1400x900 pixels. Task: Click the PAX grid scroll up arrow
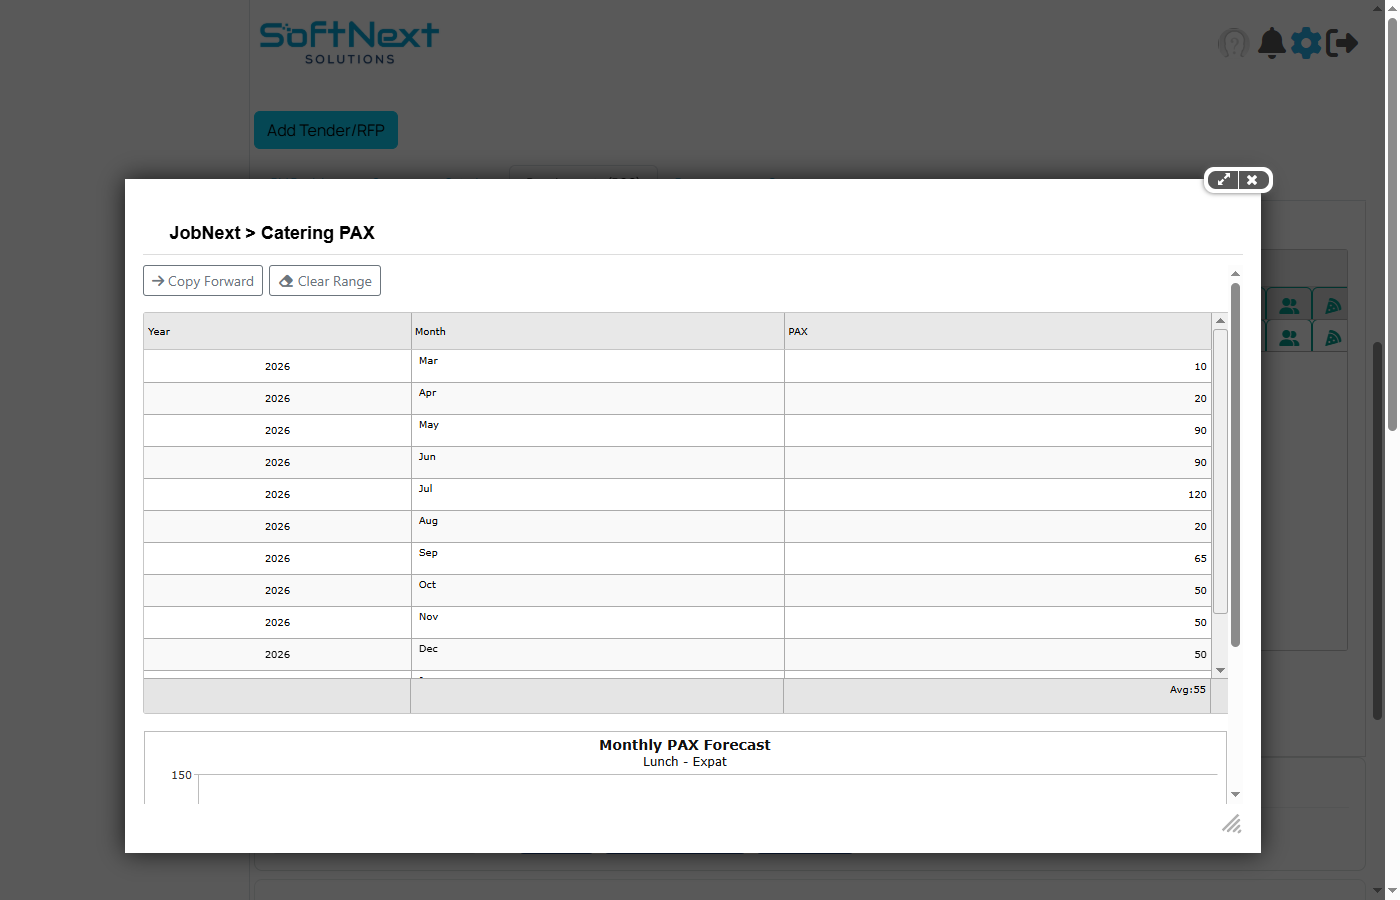click(x=1220, y=321)
